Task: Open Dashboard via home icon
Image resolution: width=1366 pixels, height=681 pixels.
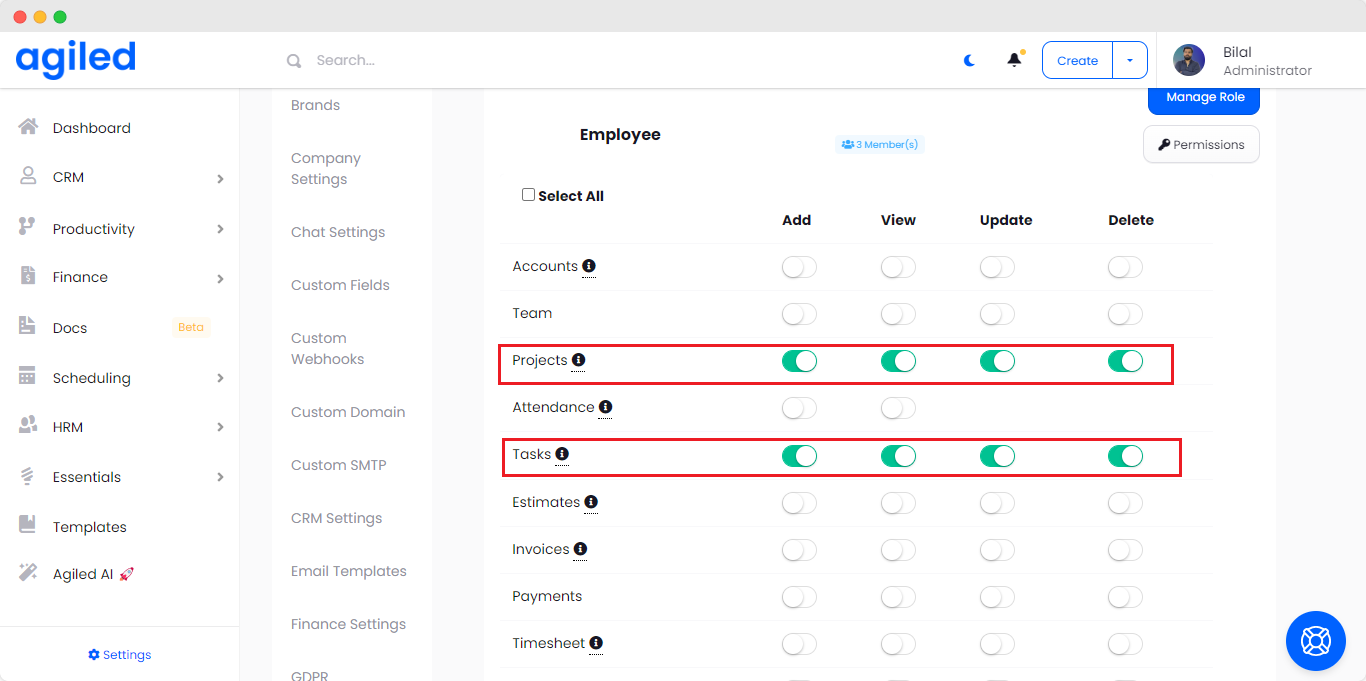Action: (x=28, y=128)
